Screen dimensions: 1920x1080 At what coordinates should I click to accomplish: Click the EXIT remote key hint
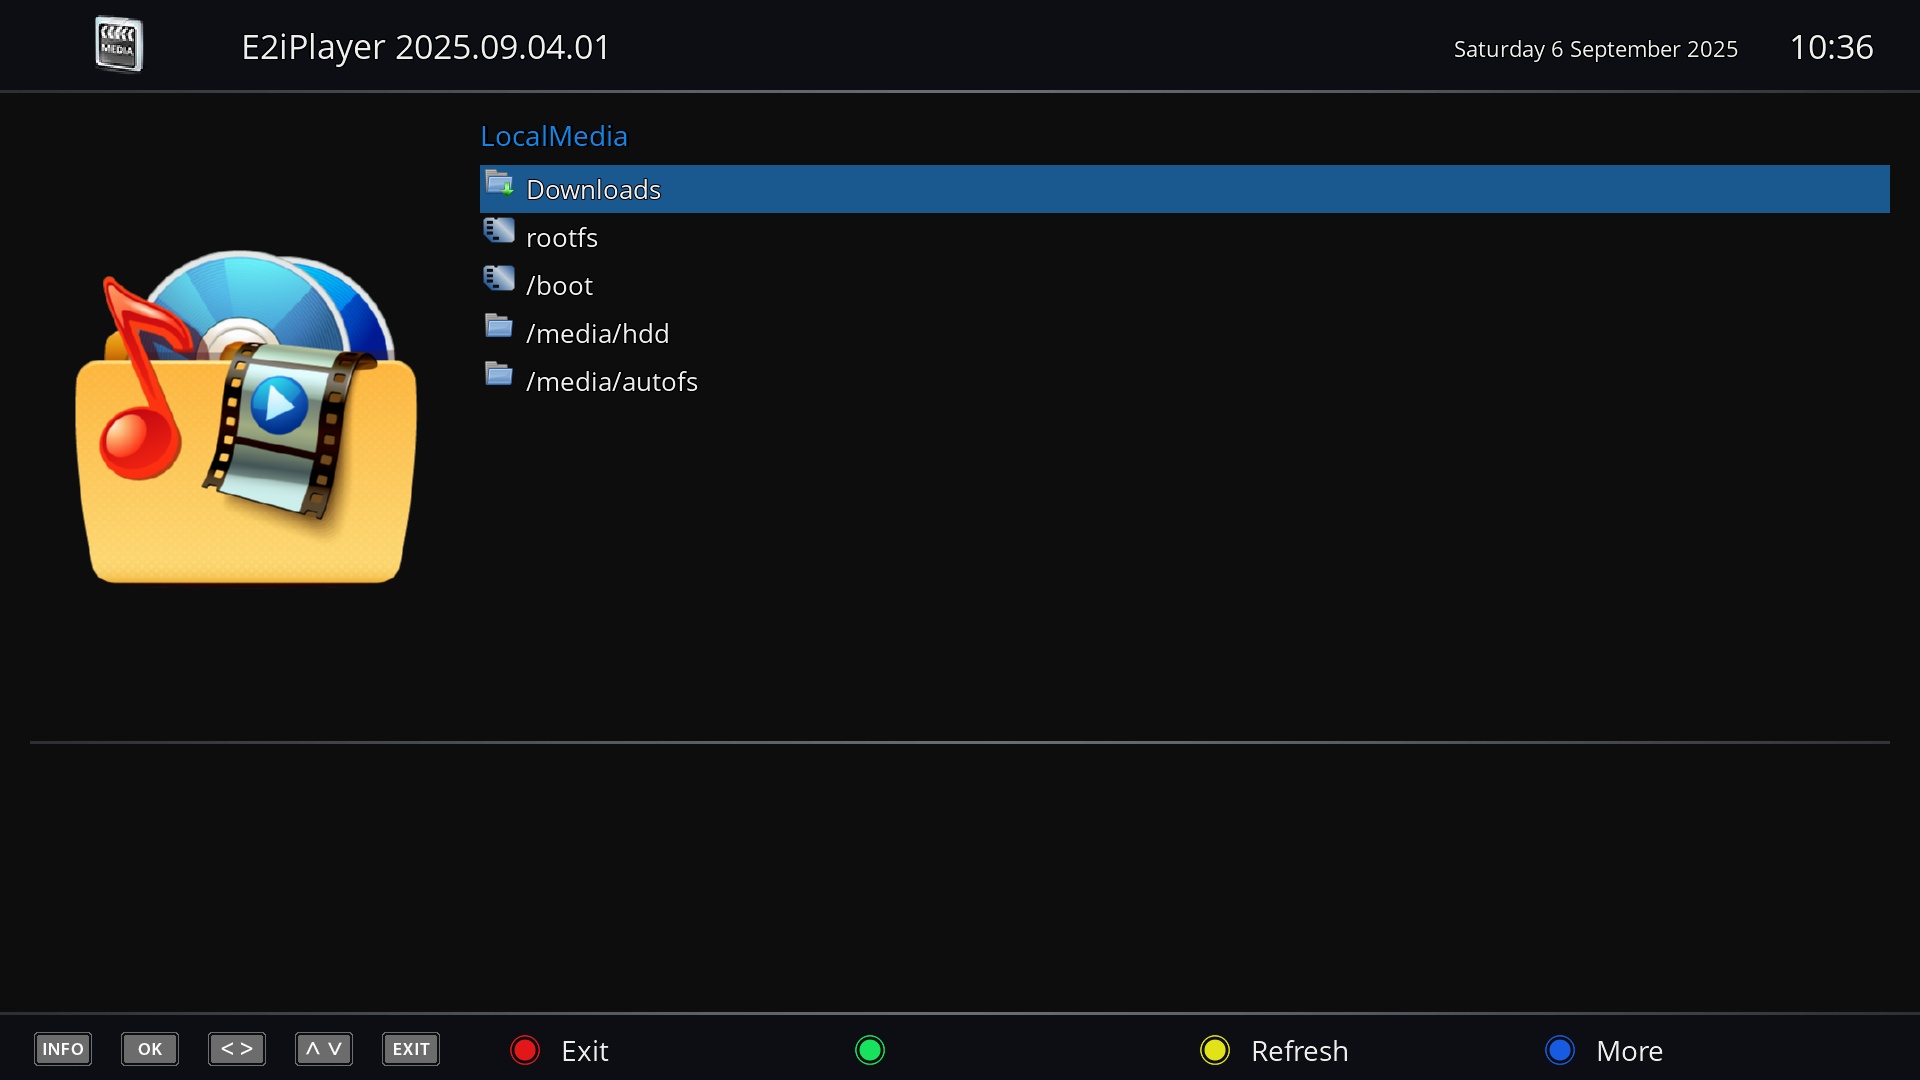point(410,1049)
